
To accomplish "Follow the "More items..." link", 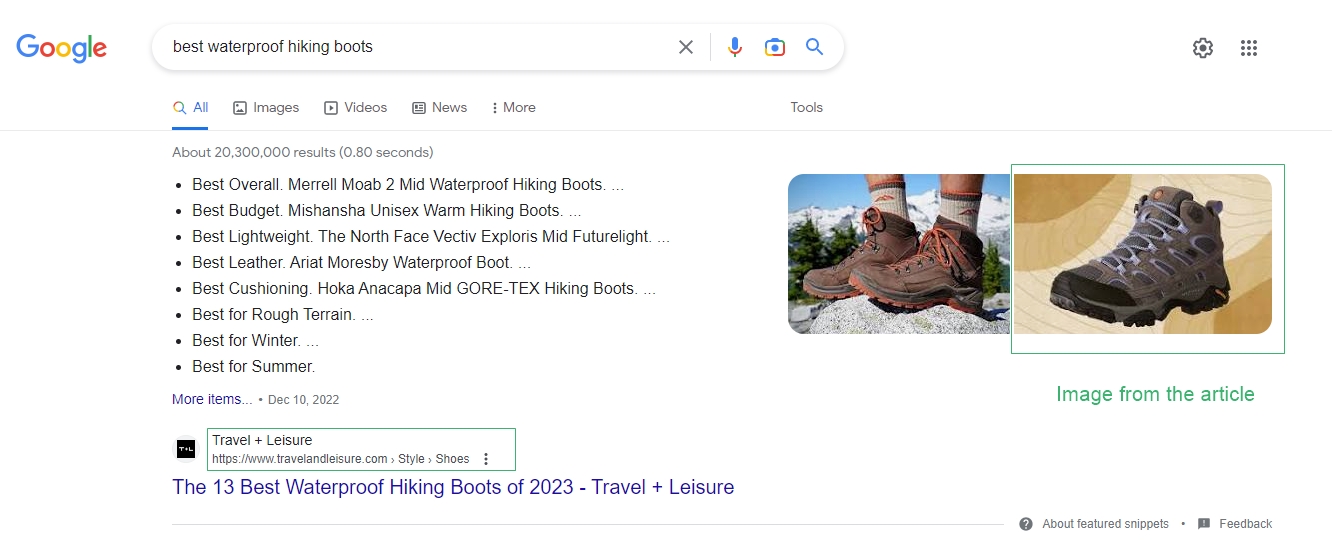I will (x=212, y=399).
